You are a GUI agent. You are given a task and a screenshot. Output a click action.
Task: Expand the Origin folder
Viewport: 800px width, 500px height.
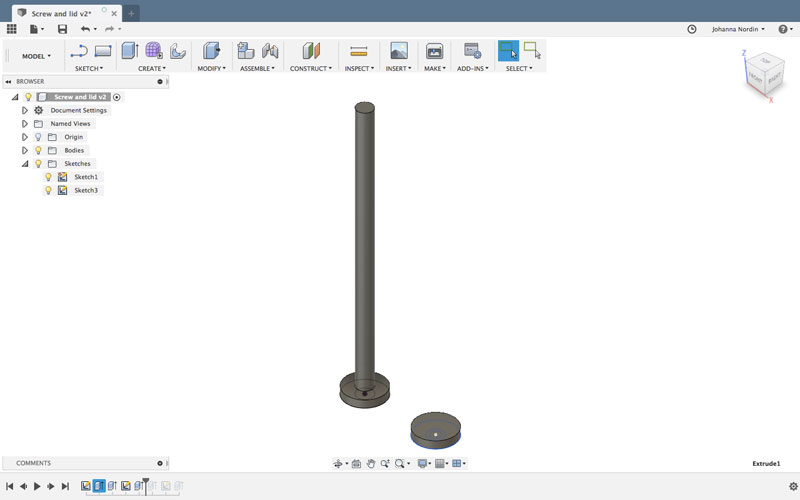coord(24,137)
